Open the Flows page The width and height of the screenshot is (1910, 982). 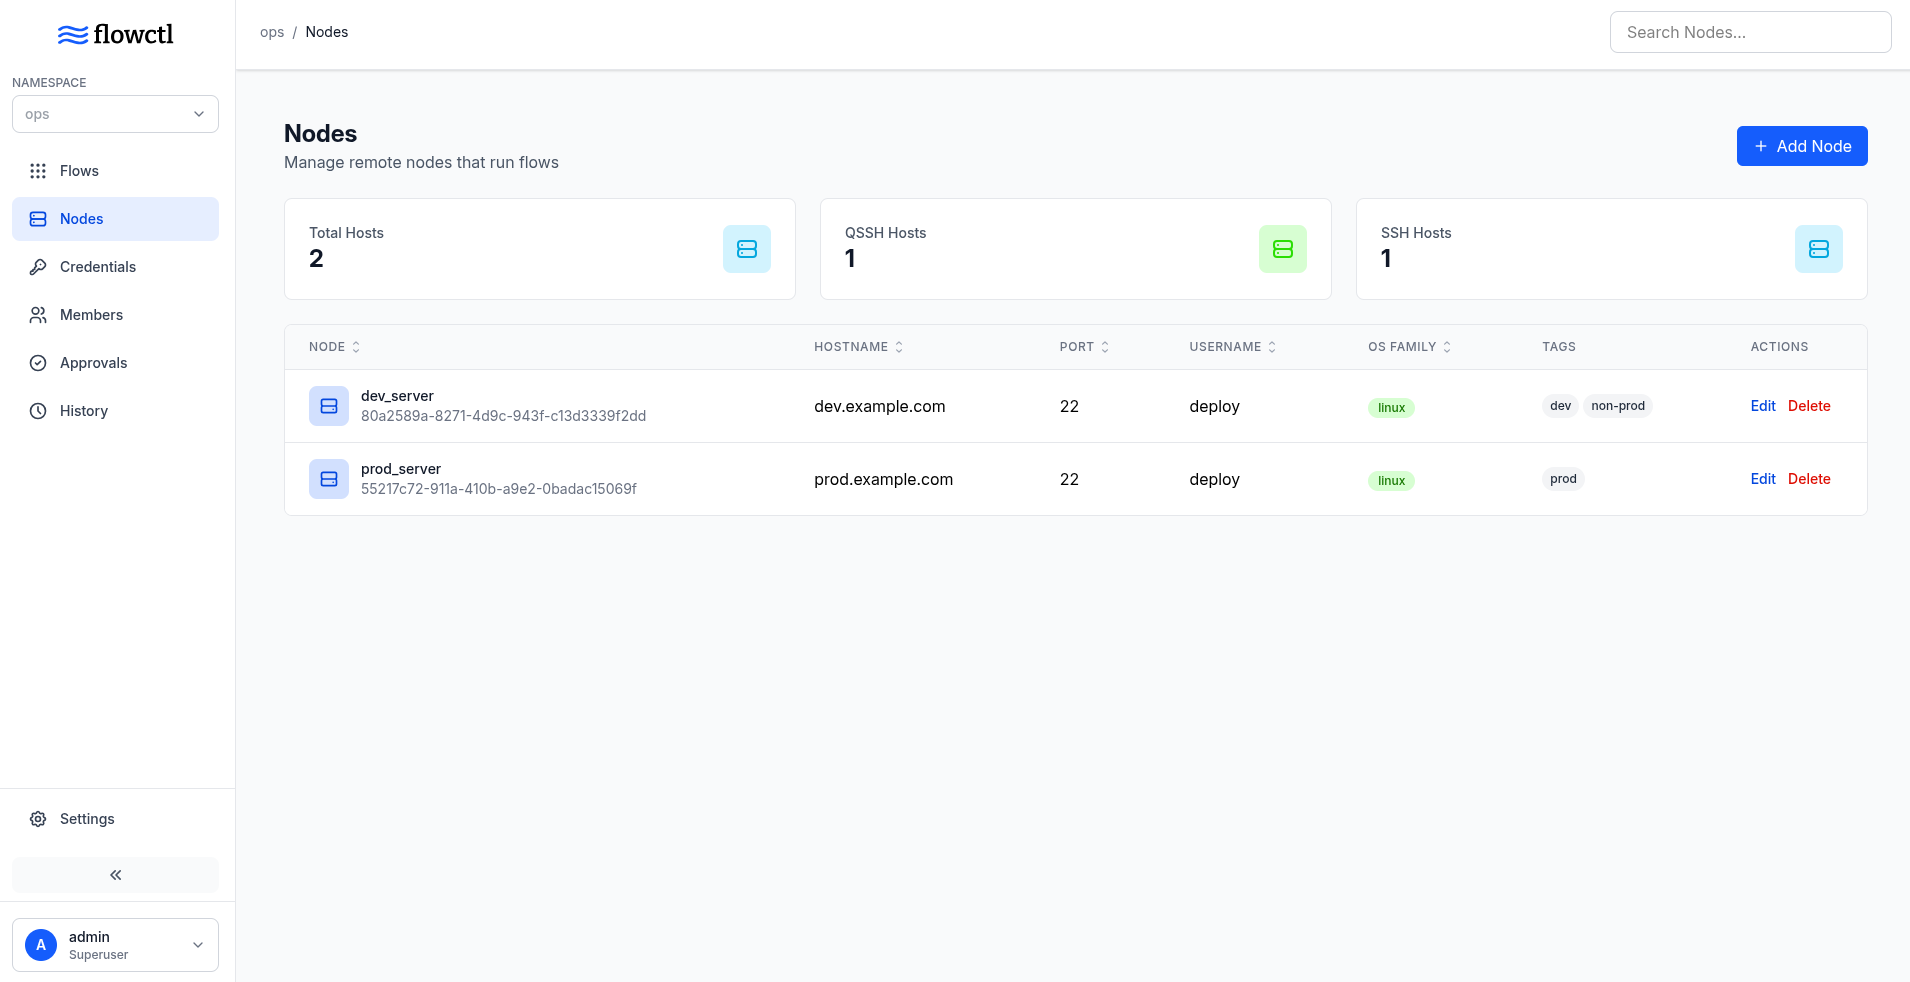click(79, 171)
